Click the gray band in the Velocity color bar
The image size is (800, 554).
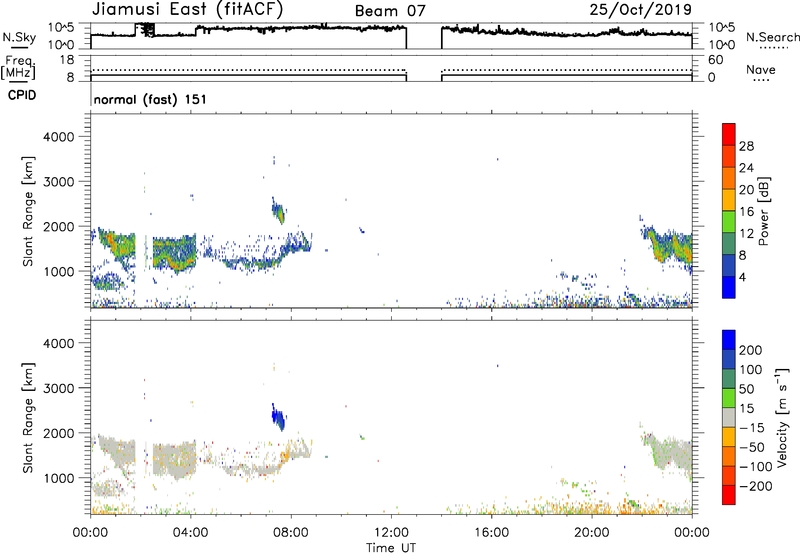[x=729, y=418]
